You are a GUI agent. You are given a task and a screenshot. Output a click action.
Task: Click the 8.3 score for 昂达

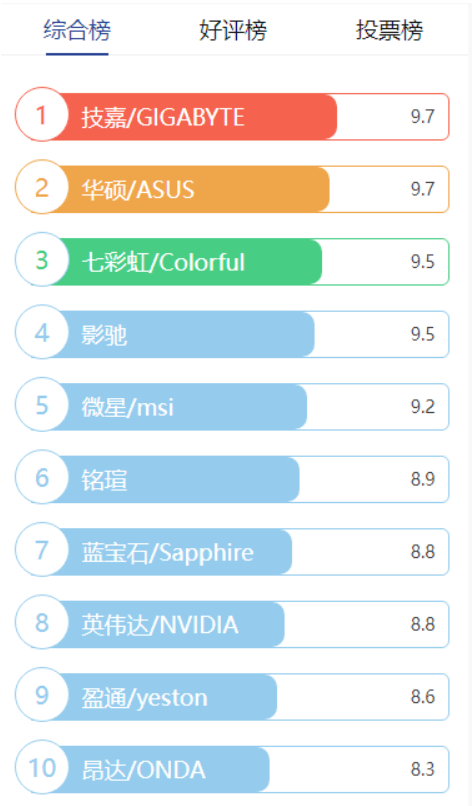[423, 770]
